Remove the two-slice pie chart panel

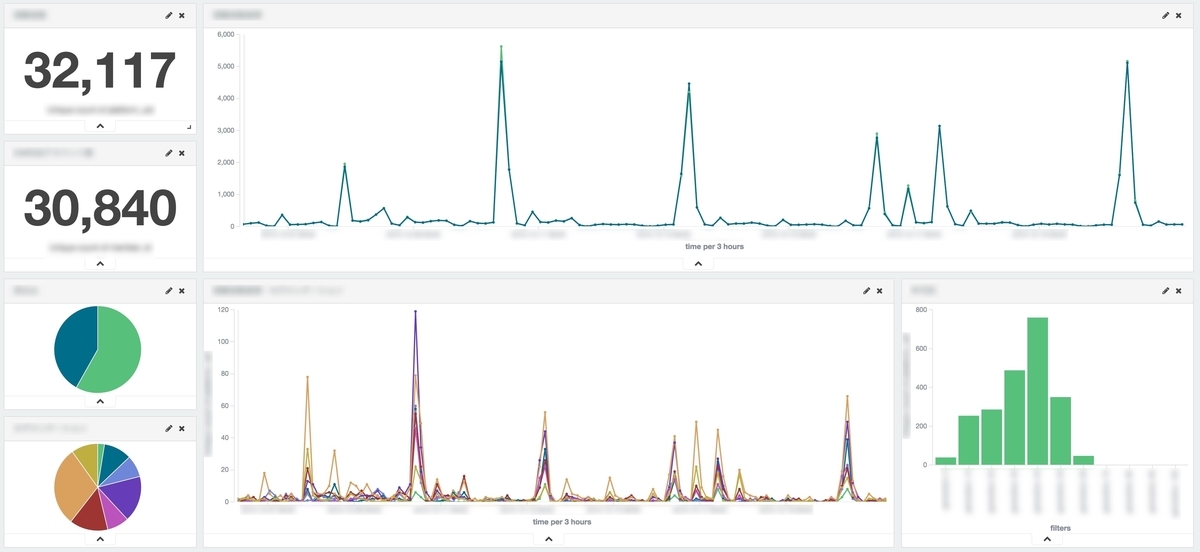point(181,290)
